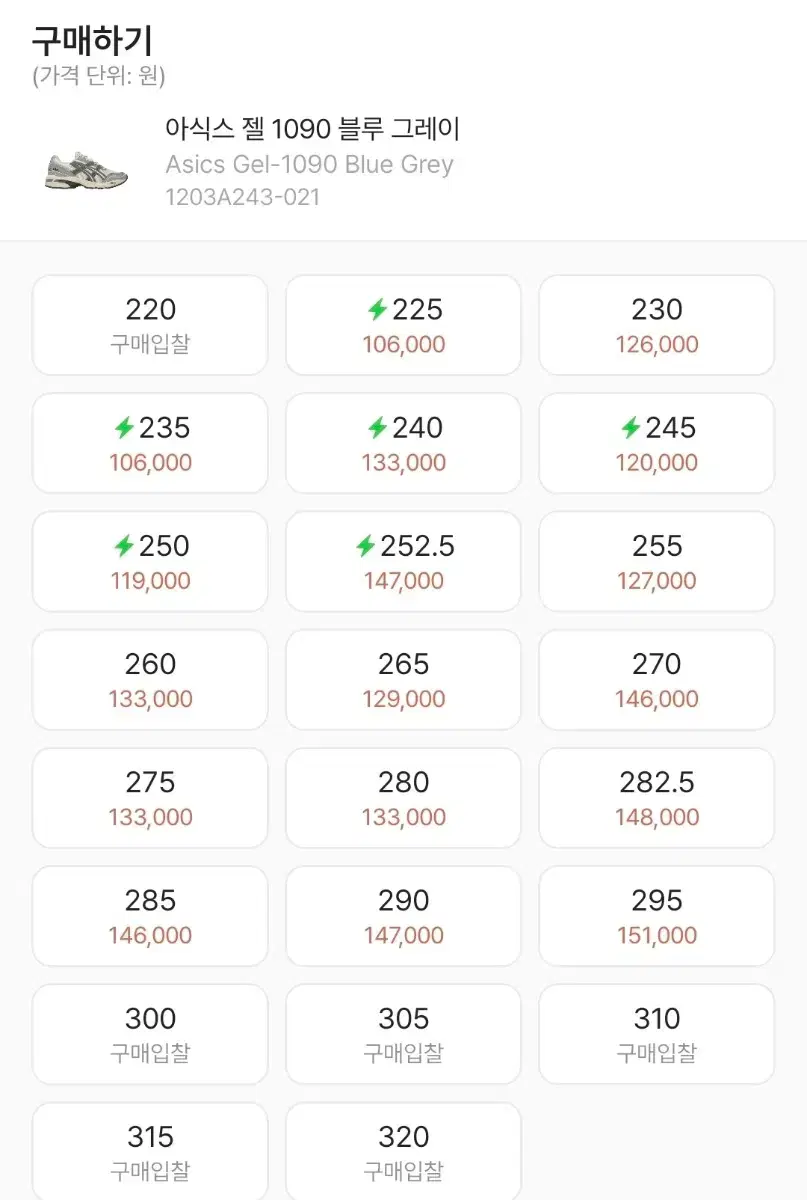Select size 220 to place a bid
The height and width of the screenshot is (1200, 807).
coord(150,325)
